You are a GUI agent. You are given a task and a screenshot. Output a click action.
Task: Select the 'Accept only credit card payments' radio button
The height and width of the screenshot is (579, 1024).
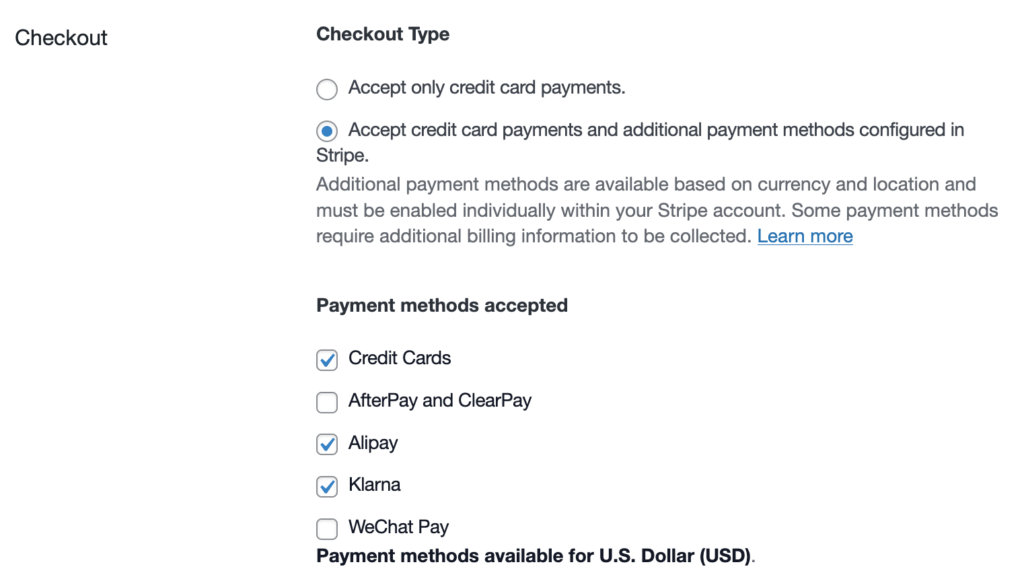pos(327,89)
